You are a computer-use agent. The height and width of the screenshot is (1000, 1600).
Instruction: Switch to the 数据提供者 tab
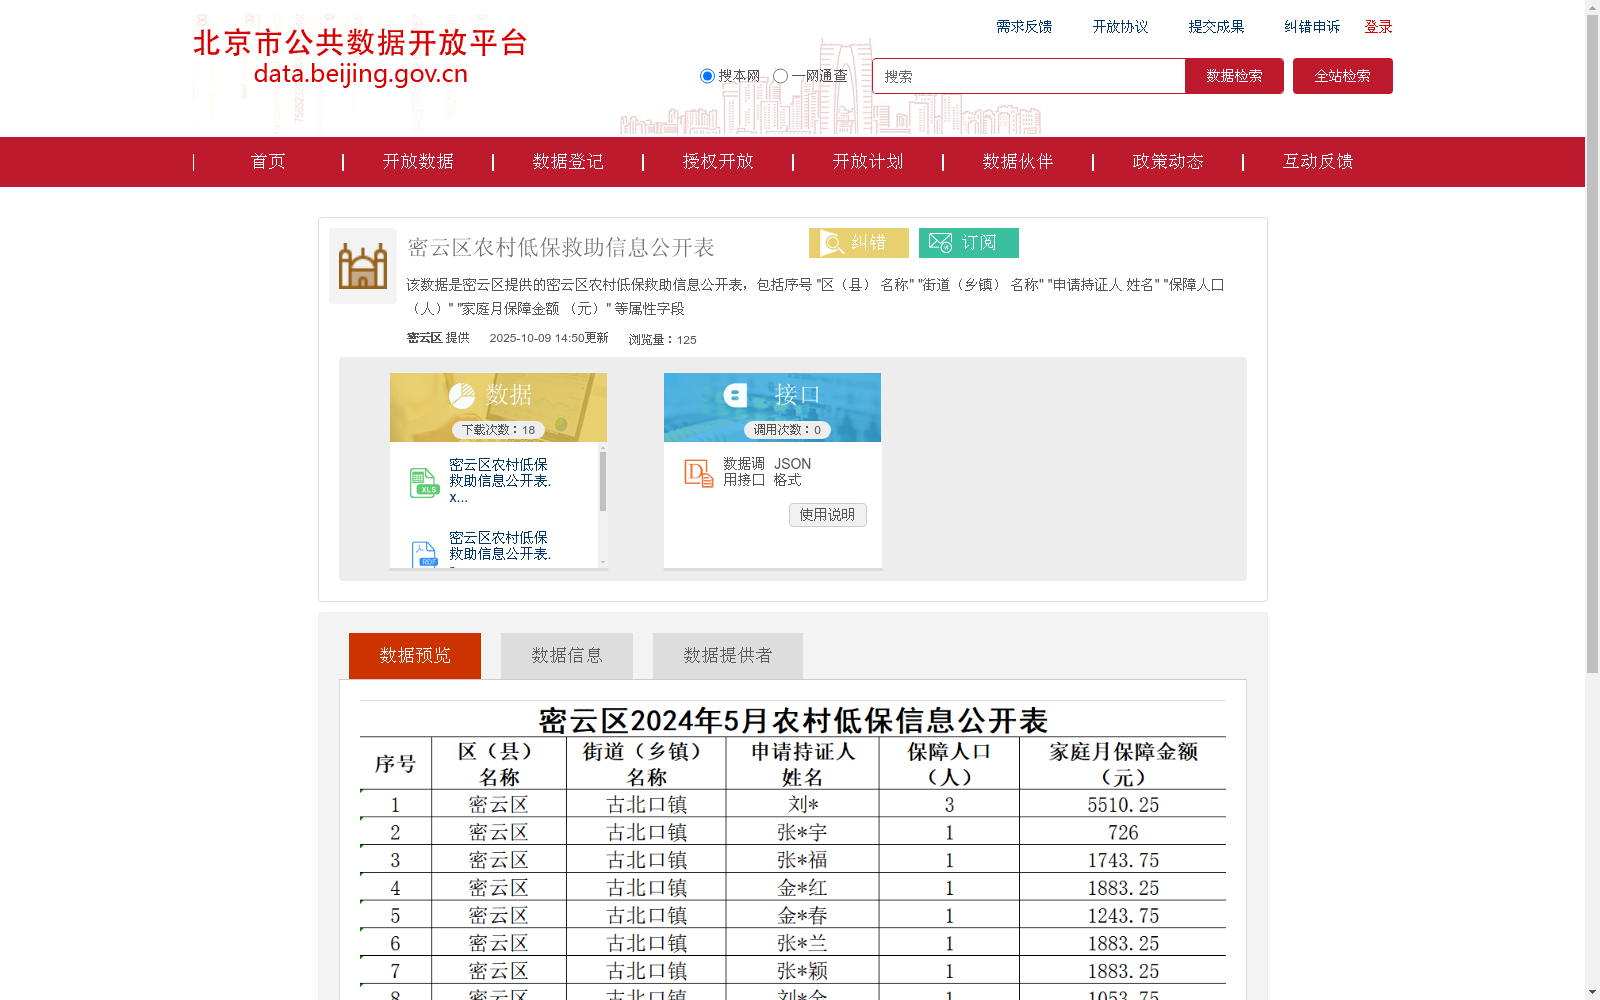pyautogui.click(x=728, y=656)
